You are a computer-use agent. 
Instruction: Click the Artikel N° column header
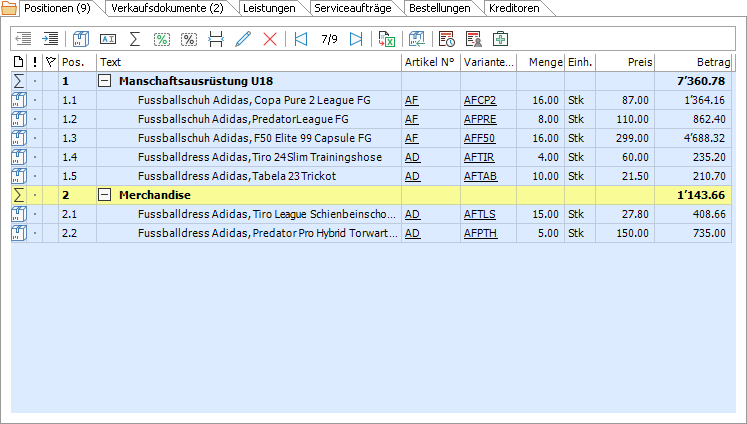tap(431, 62)
